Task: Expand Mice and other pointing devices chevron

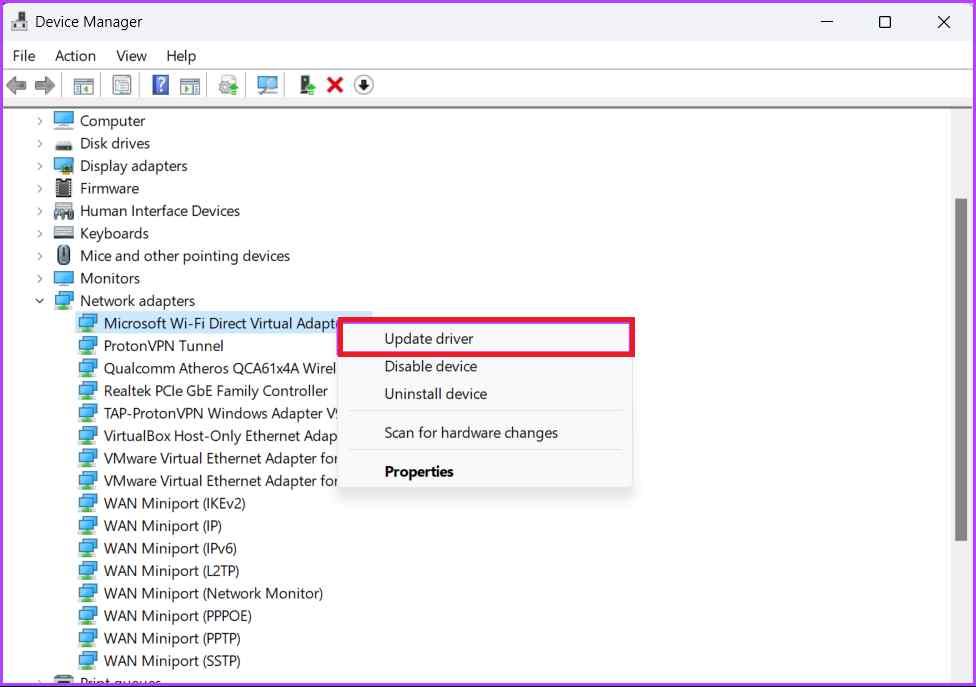Action: pyautogui.click(x=40, y=256)
